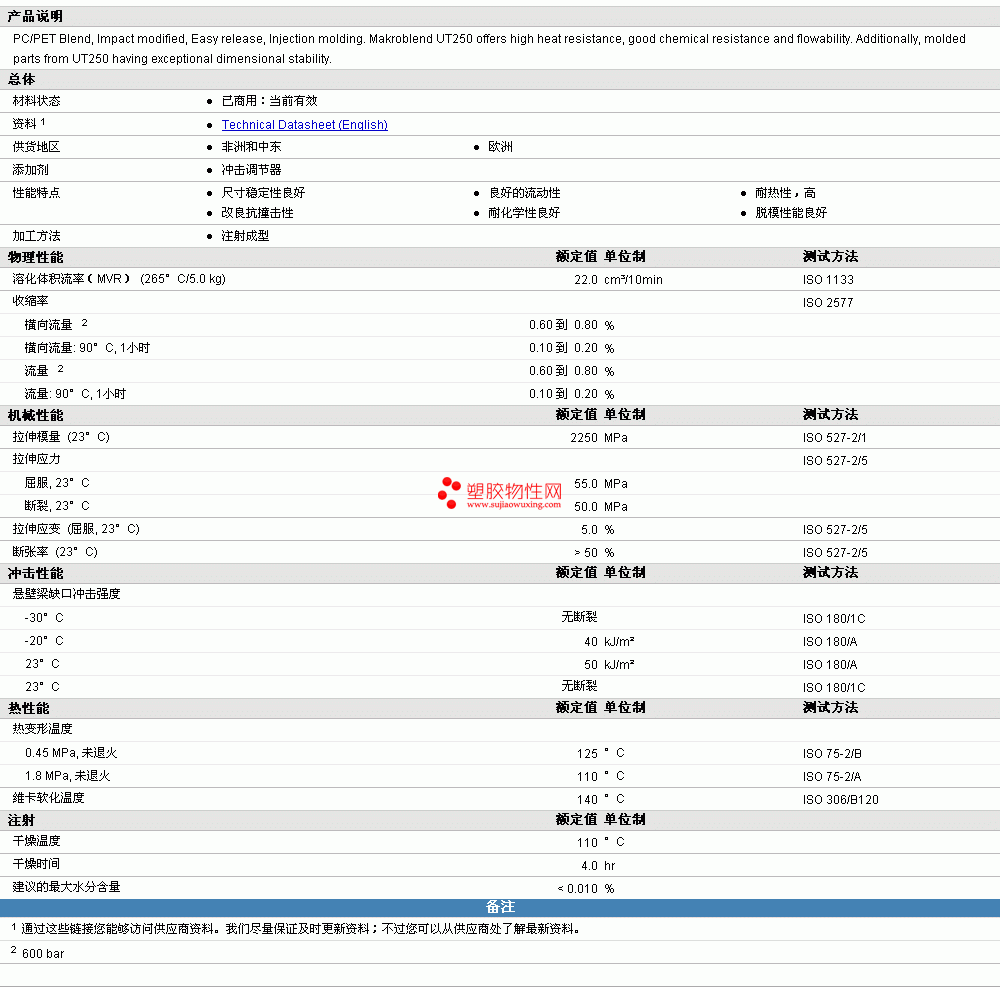Select the 脱模性能良好 feature
Screen dimensions: 1000x987
coord(791,212)
